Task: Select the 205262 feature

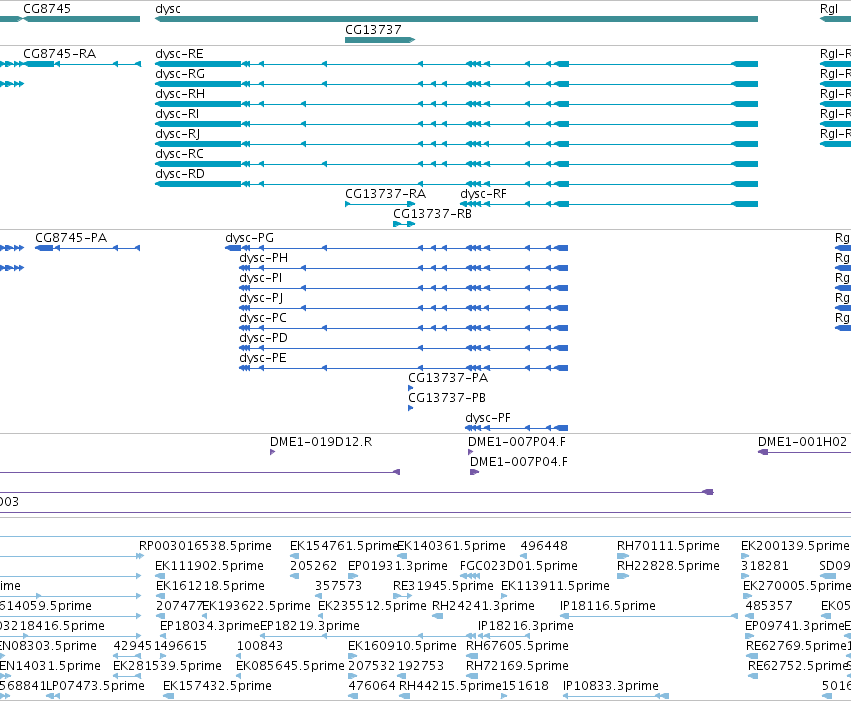Action: [x=295, y=576]
